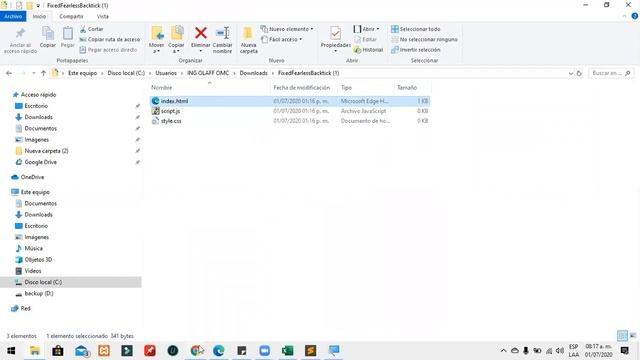This screenshot has height=360, width=640.
Task: Sort by the Tipo column header
Action: coord(346,87)
